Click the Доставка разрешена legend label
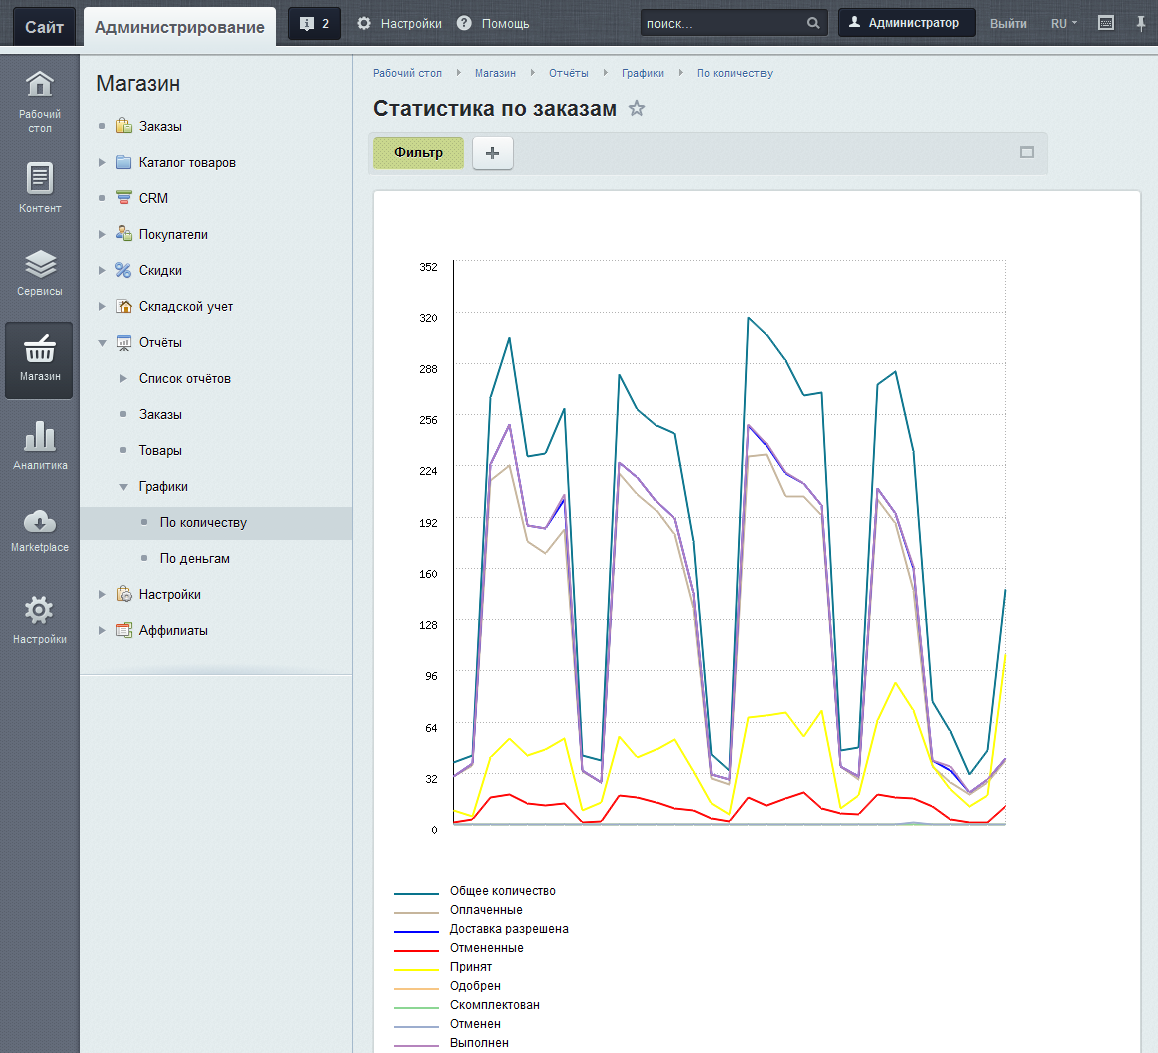This screenshot has width=1158, height=1053. [509, 929]
